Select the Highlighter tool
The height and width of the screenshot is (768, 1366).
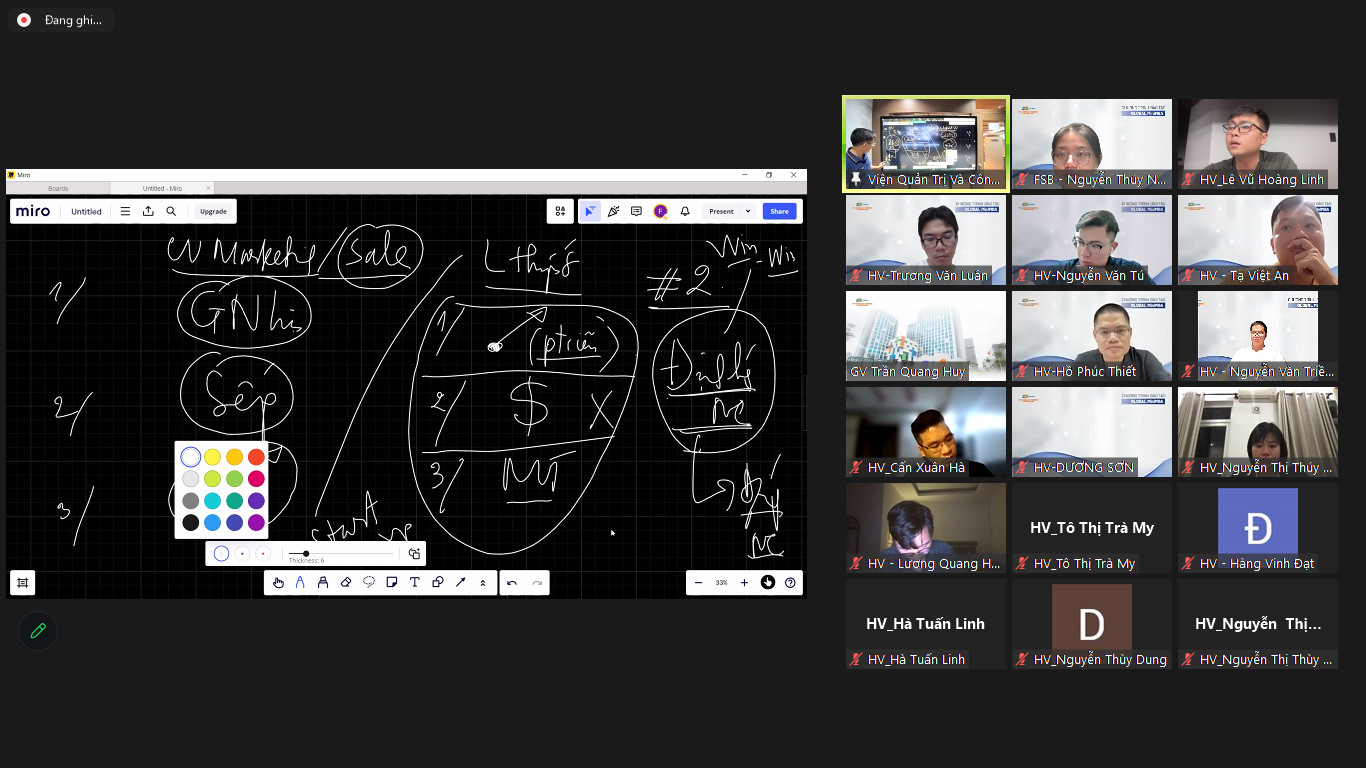pyautogui.click(x=323, y=582)
